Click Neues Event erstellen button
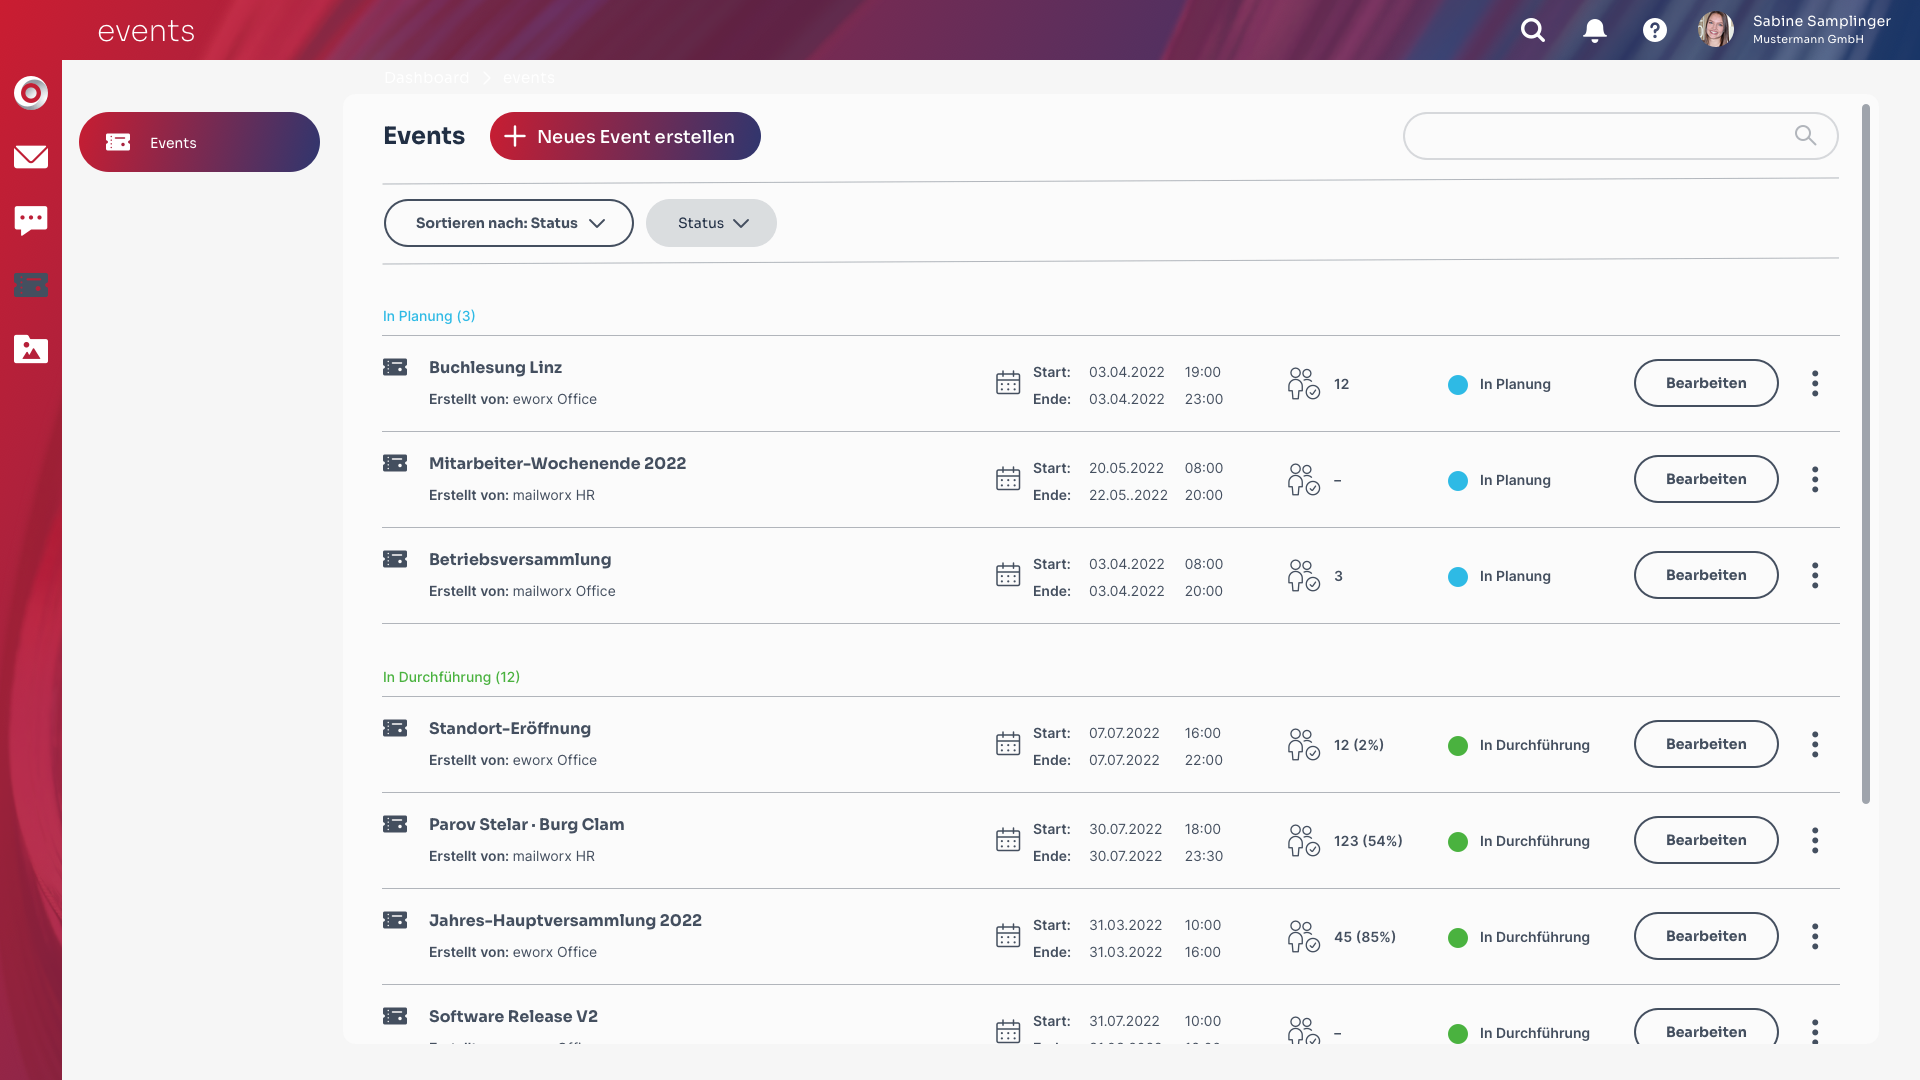Screen dimensions: 1920x1080 [625, 136]
